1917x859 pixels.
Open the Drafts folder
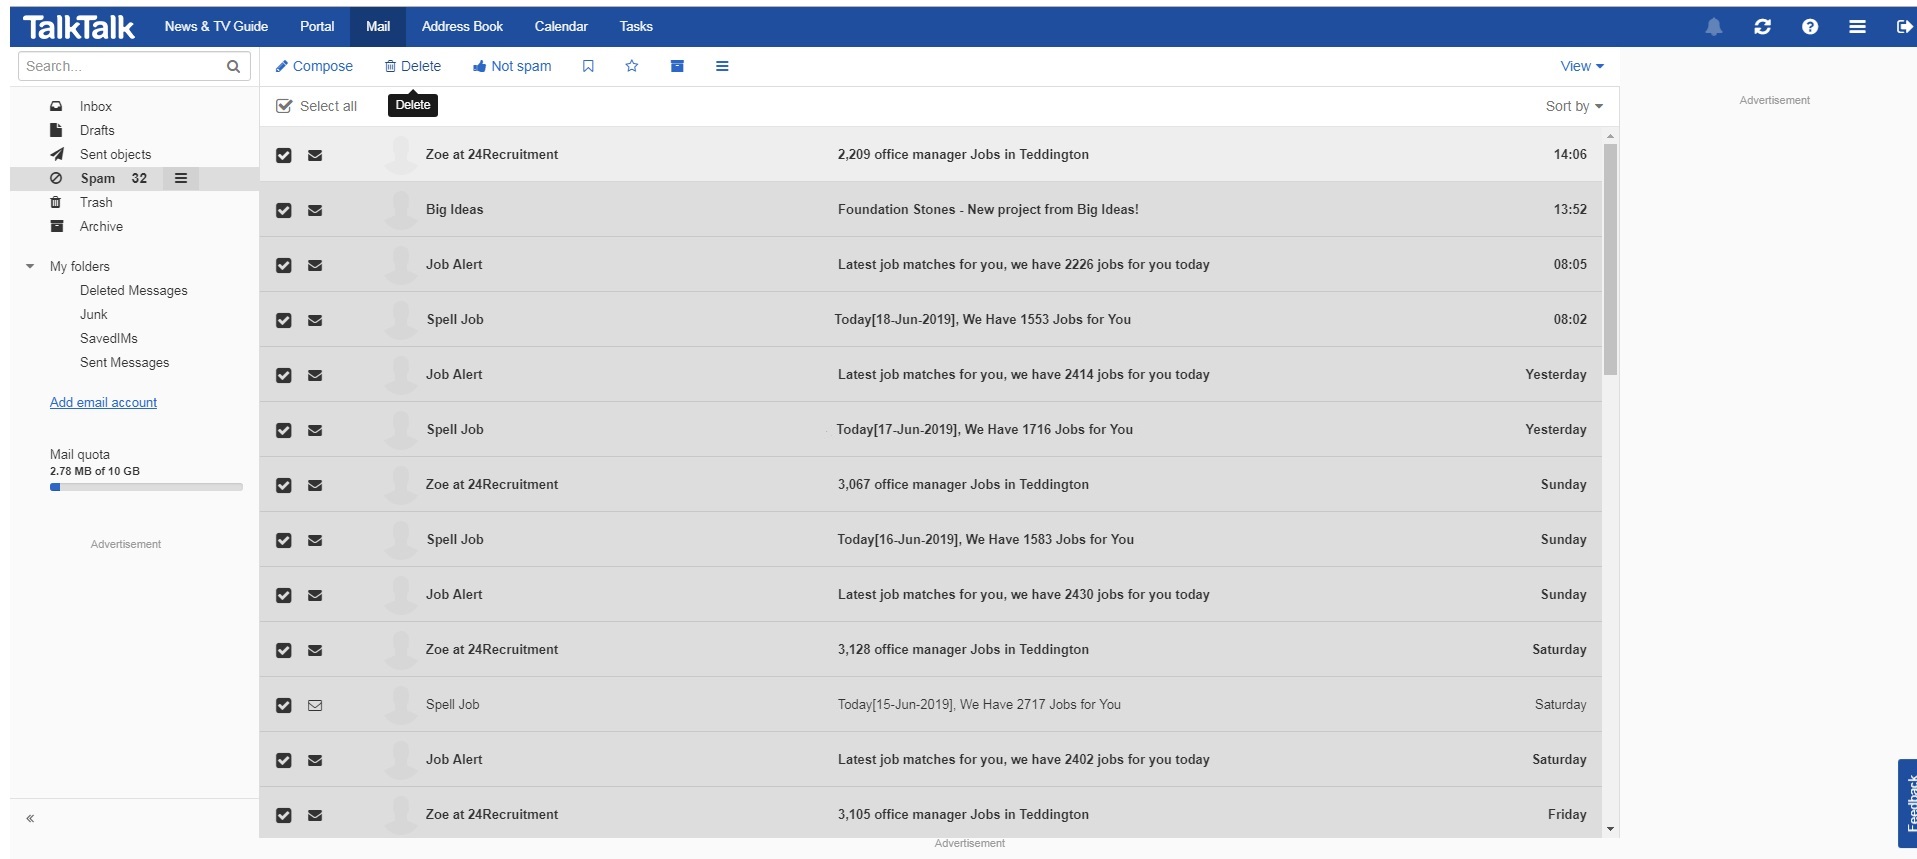pos(97,130)
